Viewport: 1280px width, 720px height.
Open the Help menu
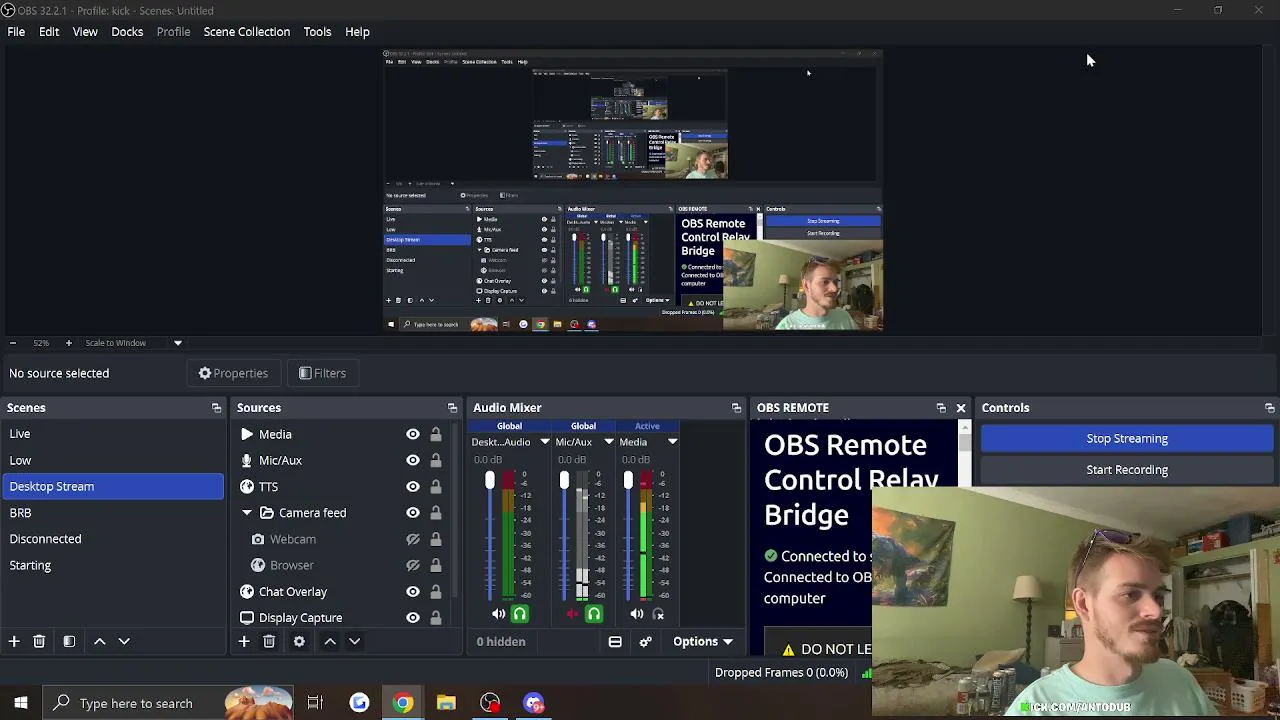(x=357, y=32)
